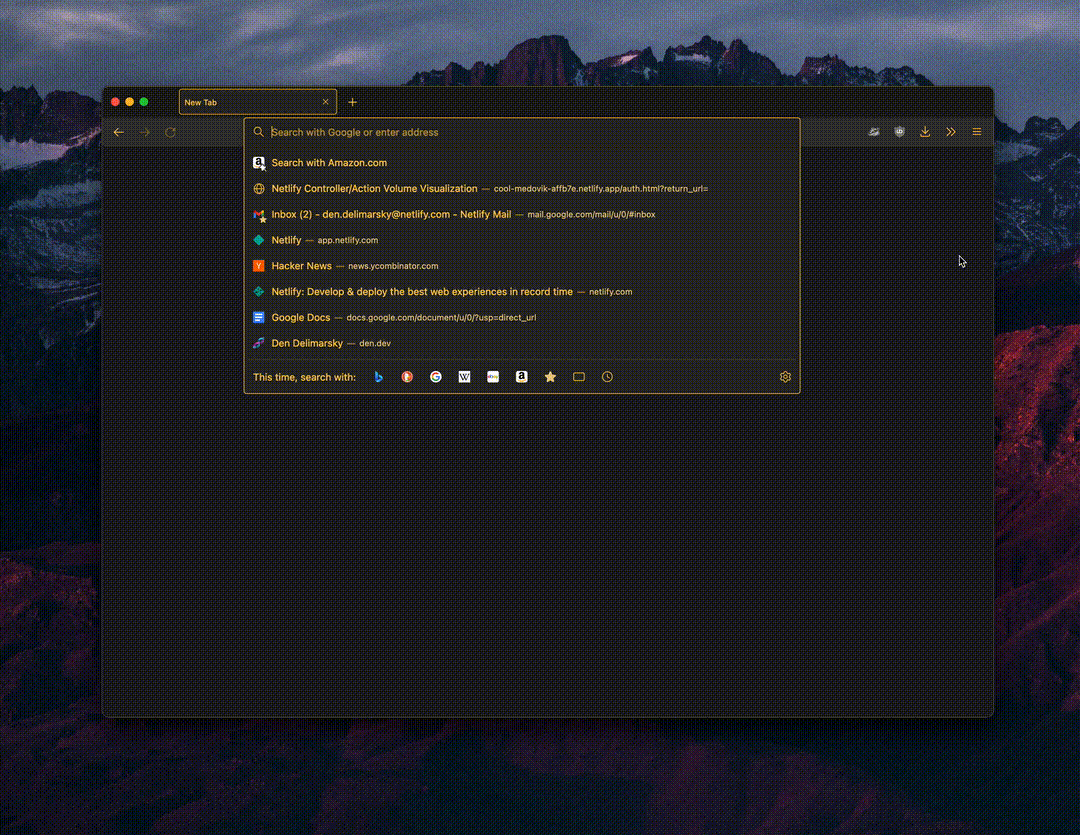
Task: Search open tabs using the tab icon
Action: pos(579,377)
